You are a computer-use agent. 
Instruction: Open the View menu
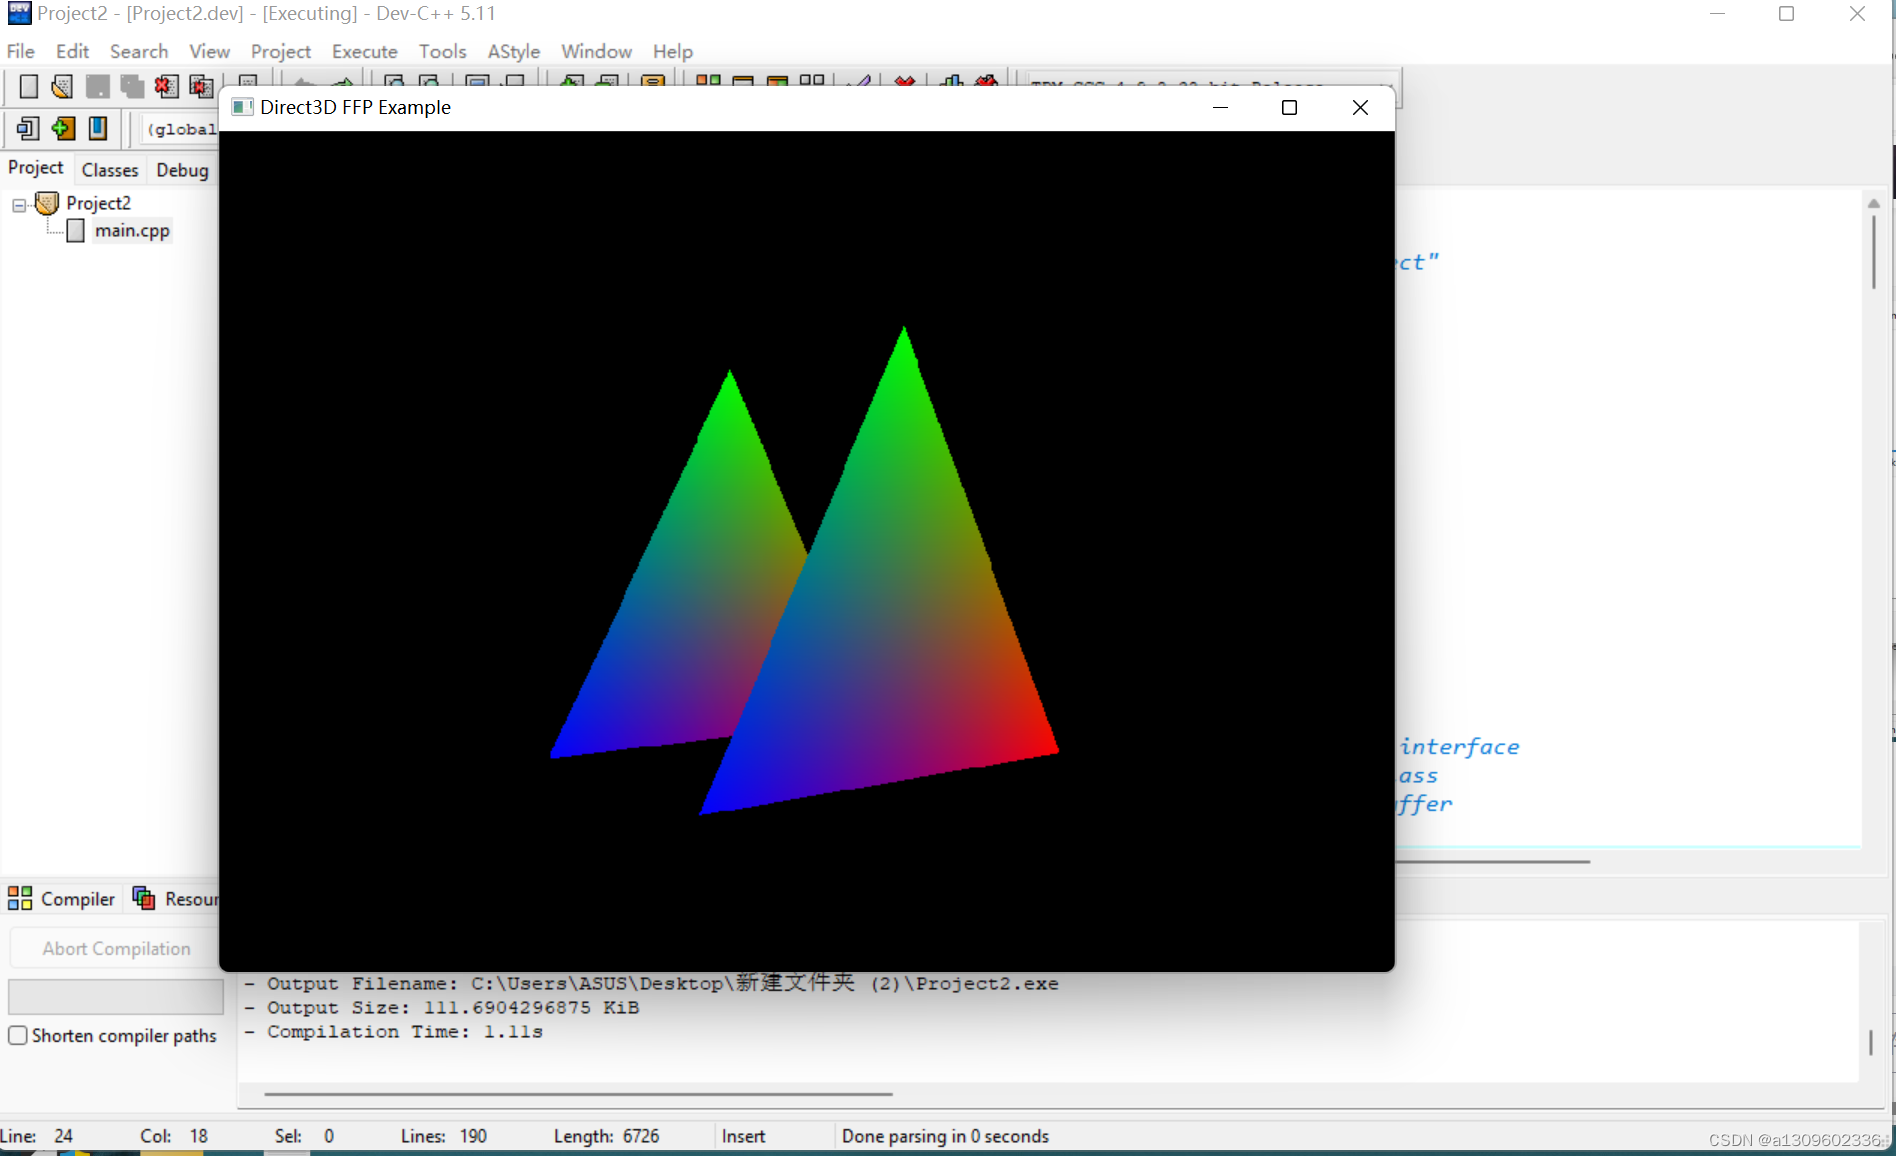(x=209, y=51)
